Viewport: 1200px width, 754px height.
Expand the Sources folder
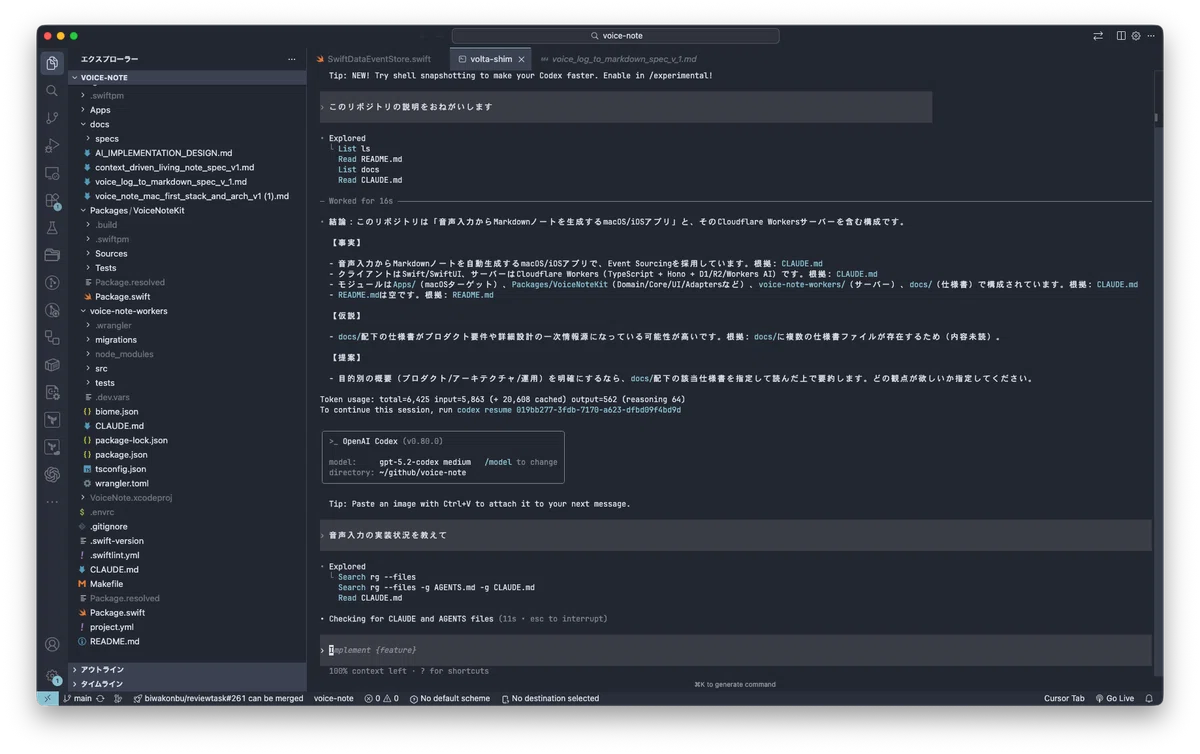click(x=188, y=253)
